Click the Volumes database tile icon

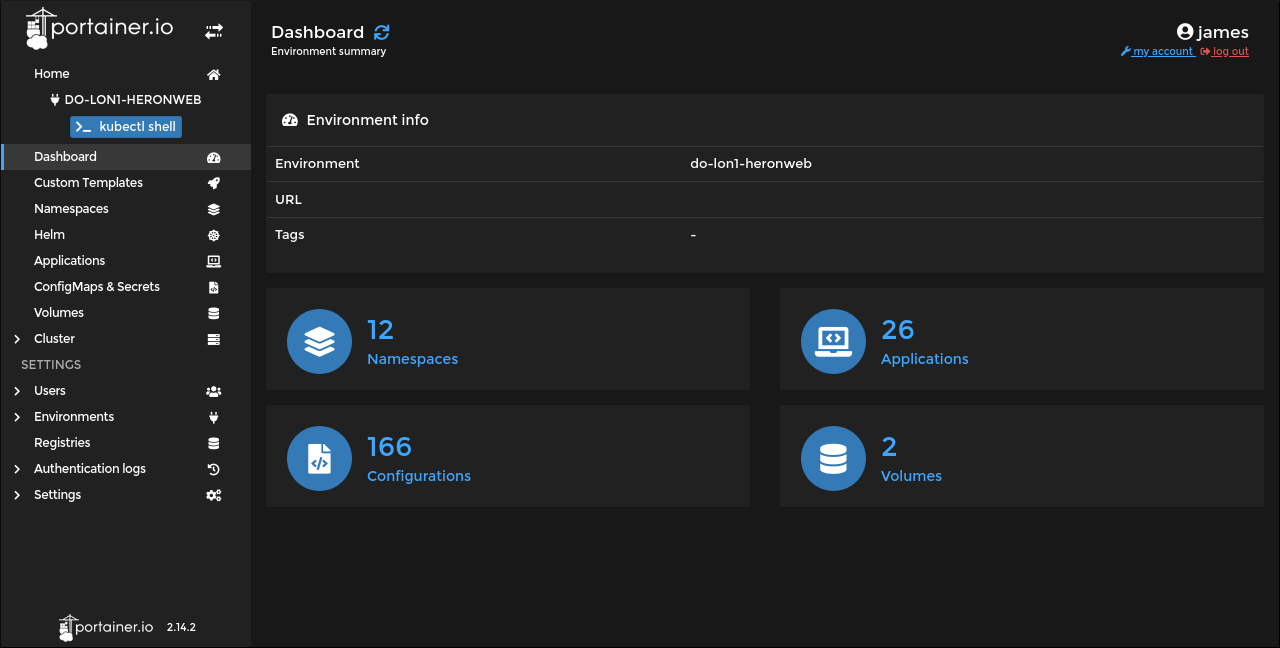point(833,458)
